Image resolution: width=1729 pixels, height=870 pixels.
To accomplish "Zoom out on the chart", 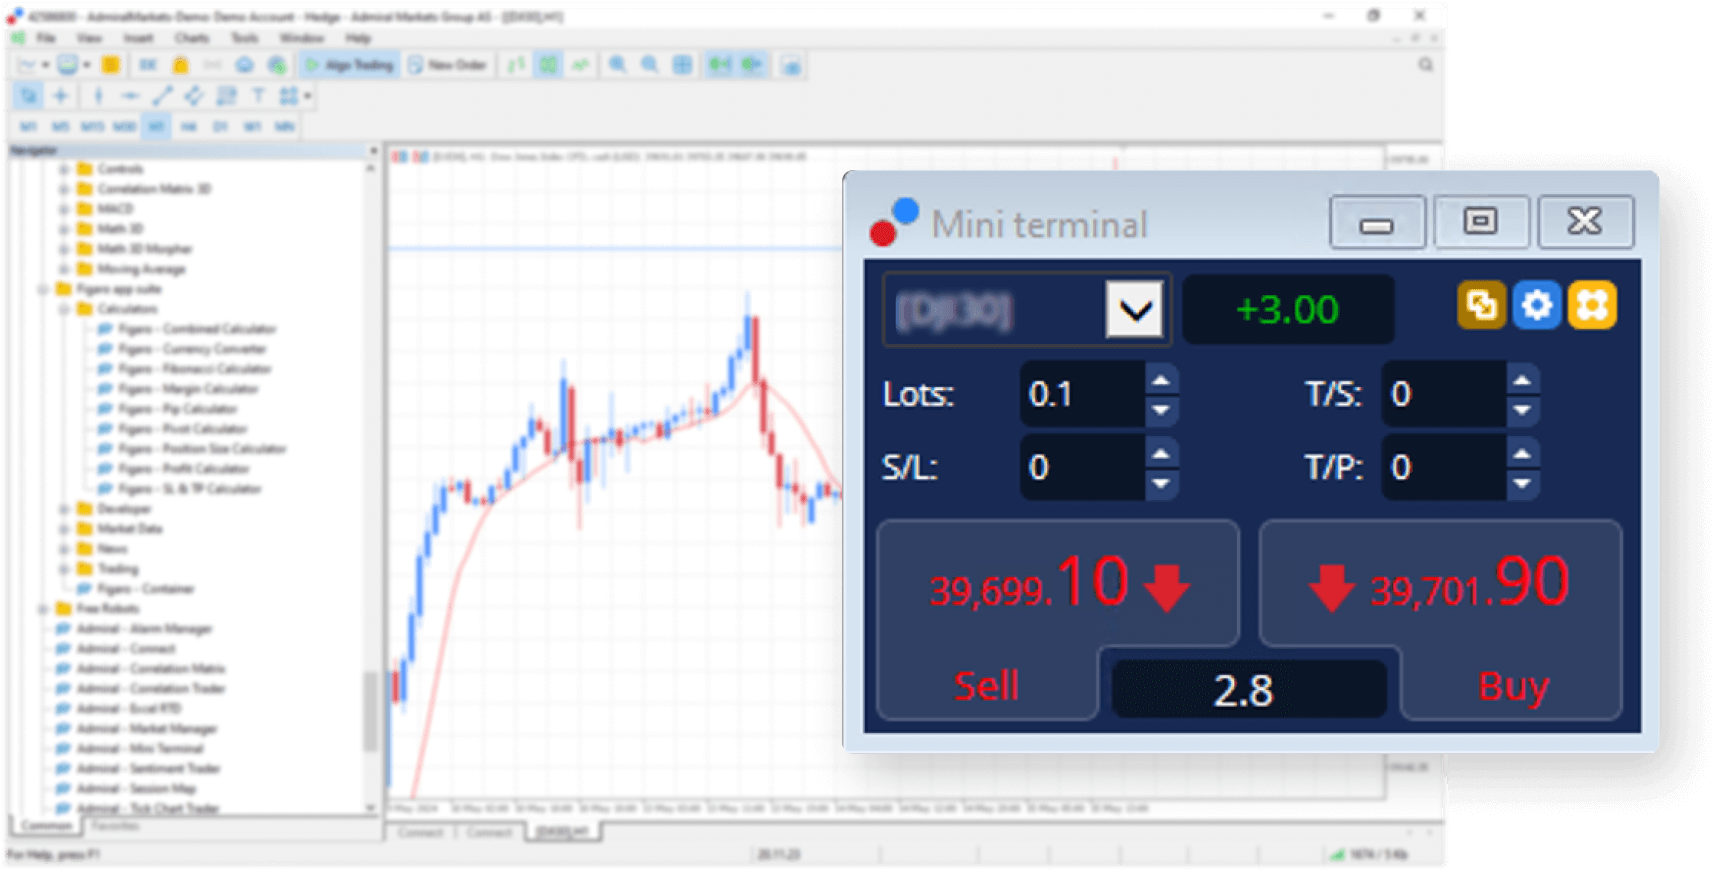I will click(650, 65).
